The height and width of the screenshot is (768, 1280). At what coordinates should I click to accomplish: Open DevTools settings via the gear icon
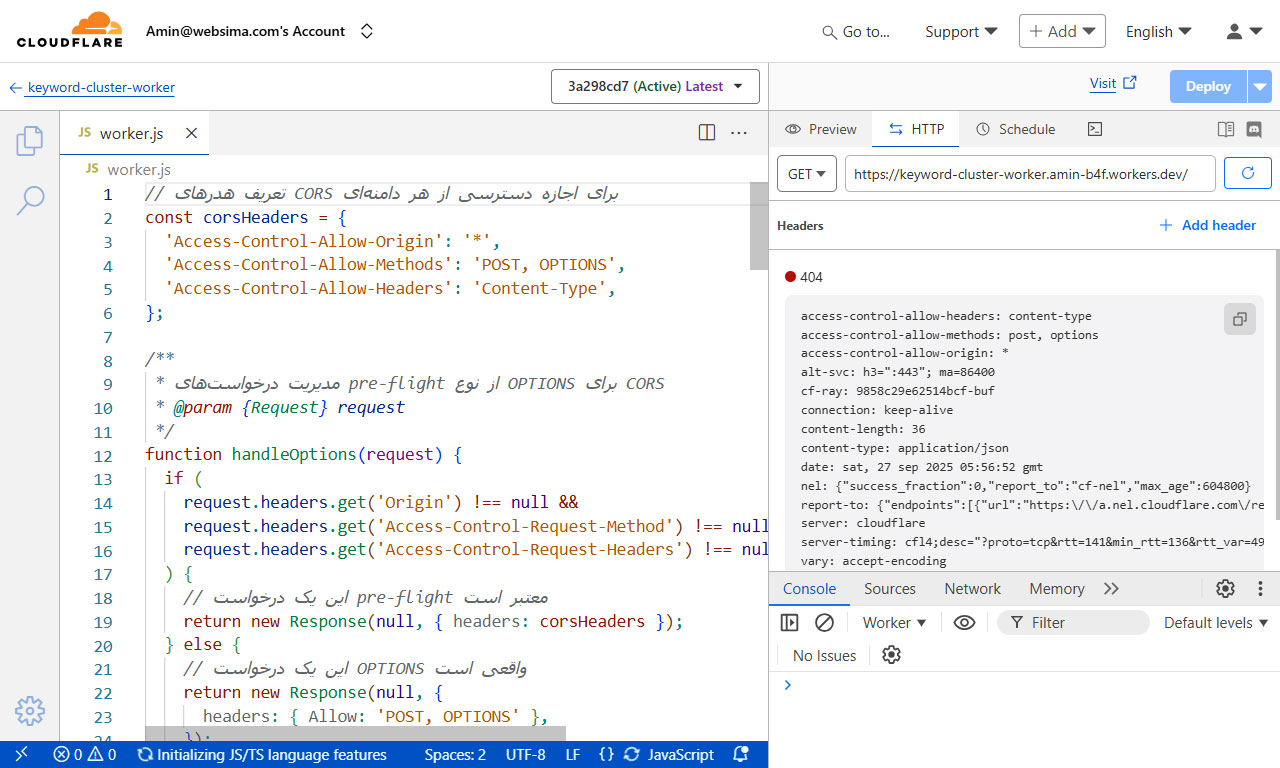click(1225, 588)
